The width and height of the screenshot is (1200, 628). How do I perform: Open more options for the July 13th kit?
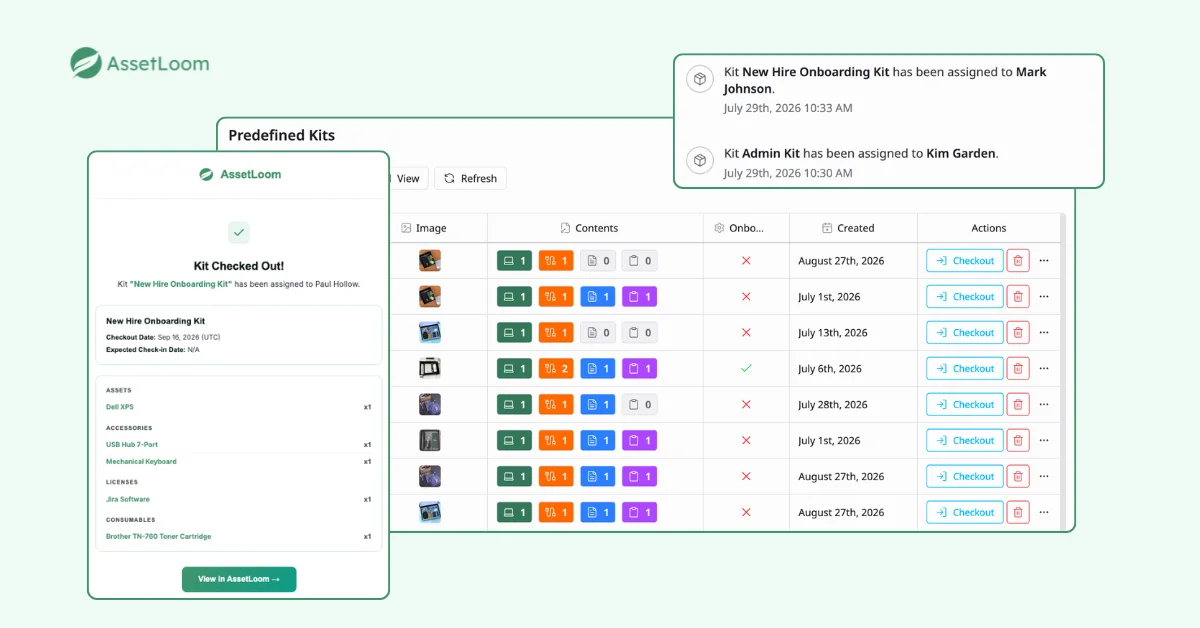point(1044,332)
